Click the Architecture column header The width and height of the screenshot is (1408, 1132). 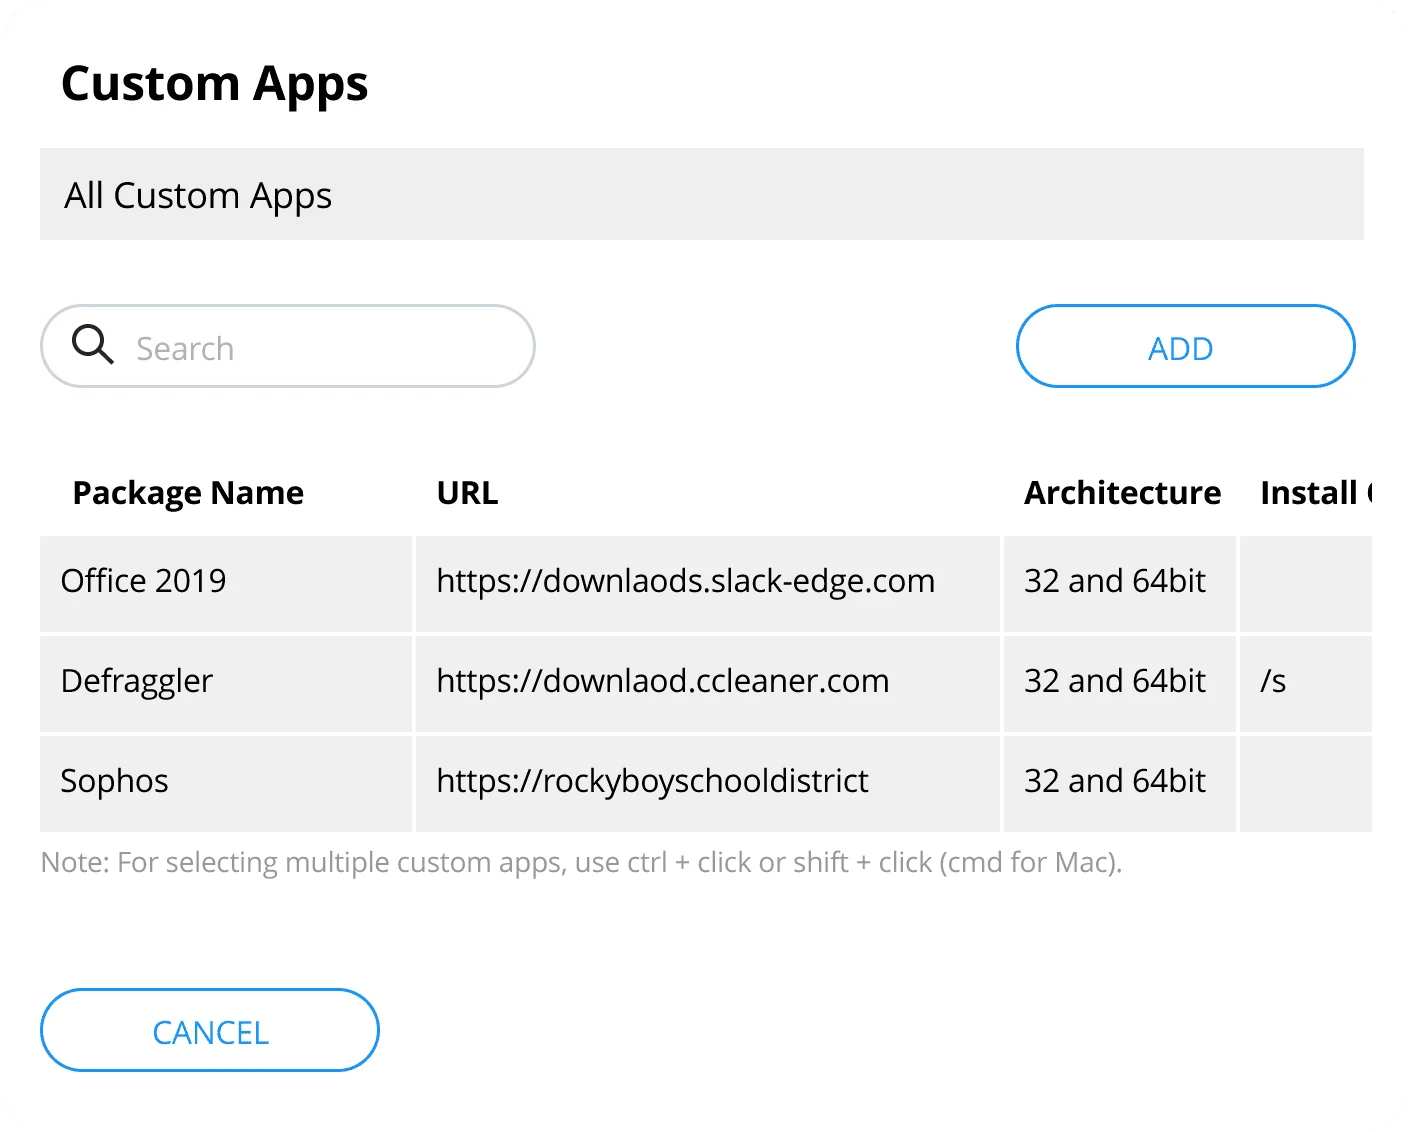tap(1121, 493)
